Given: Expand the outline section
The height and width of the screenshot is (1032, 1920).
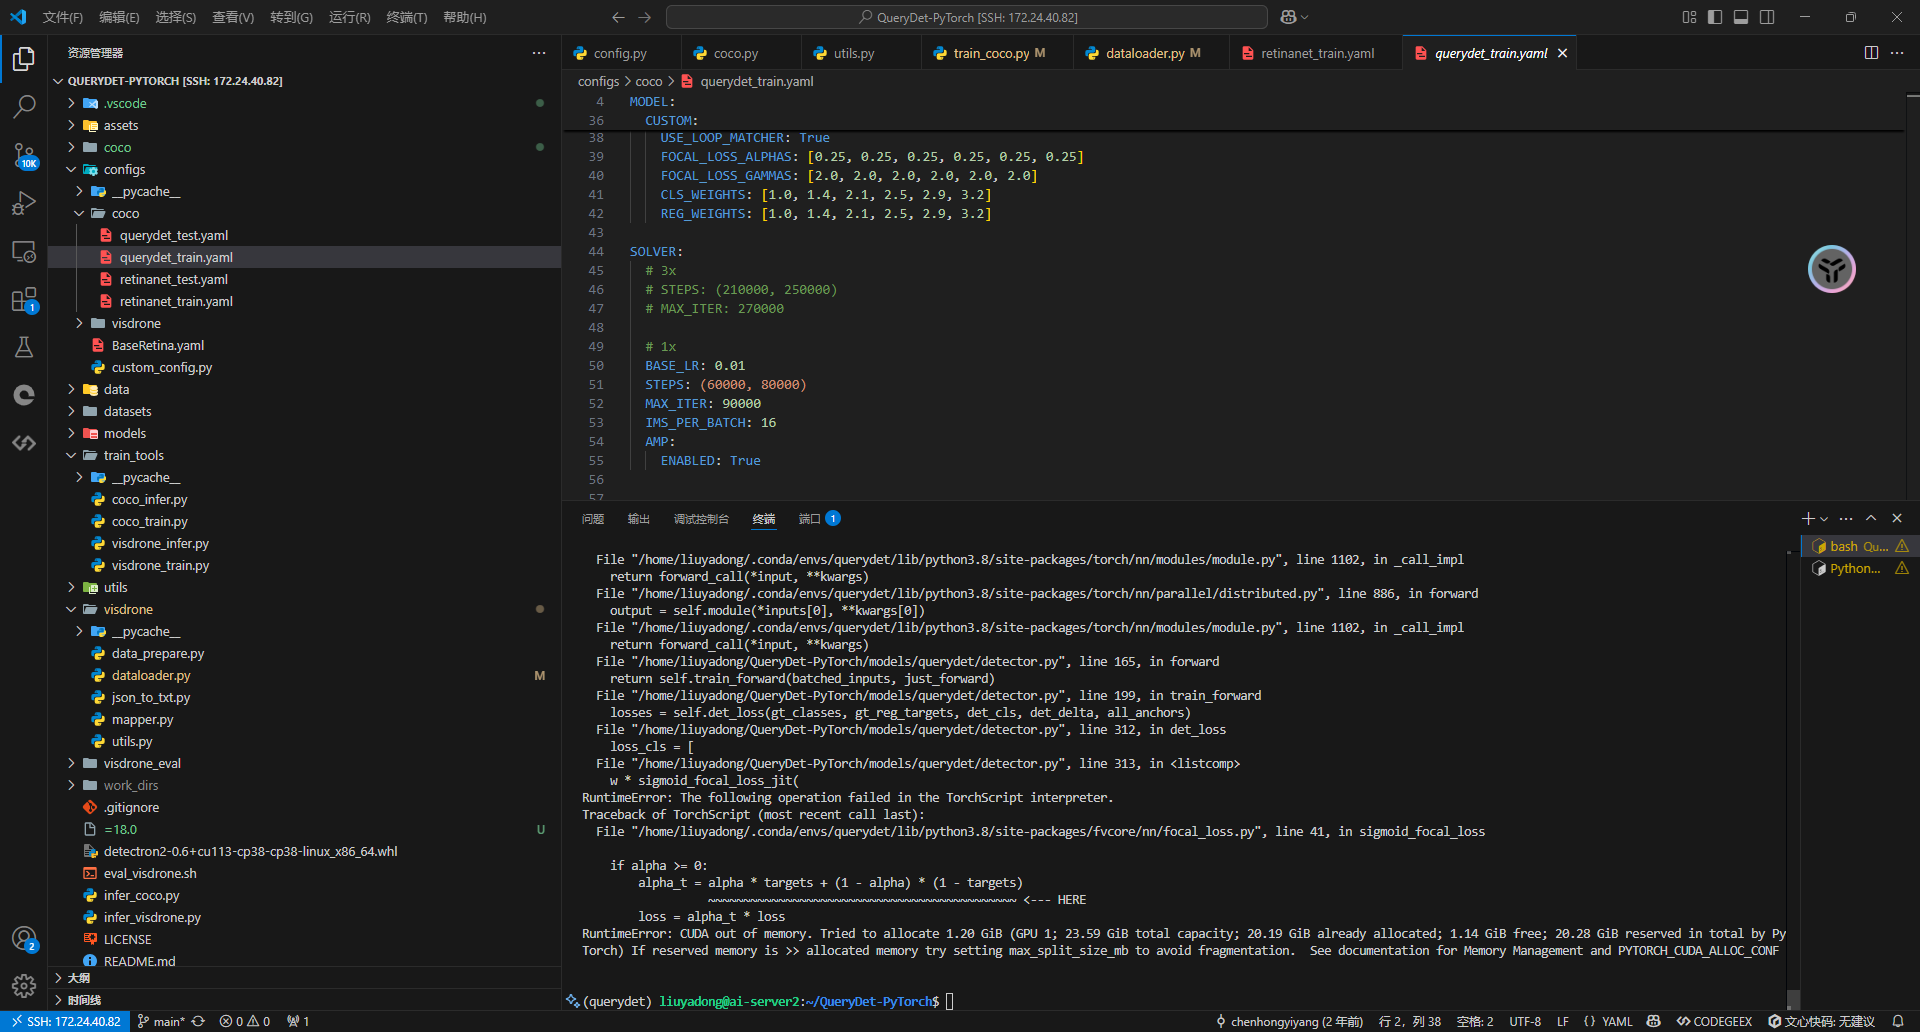Looking at the screenshot, I should pyautogui.click(x=305, y=978).
